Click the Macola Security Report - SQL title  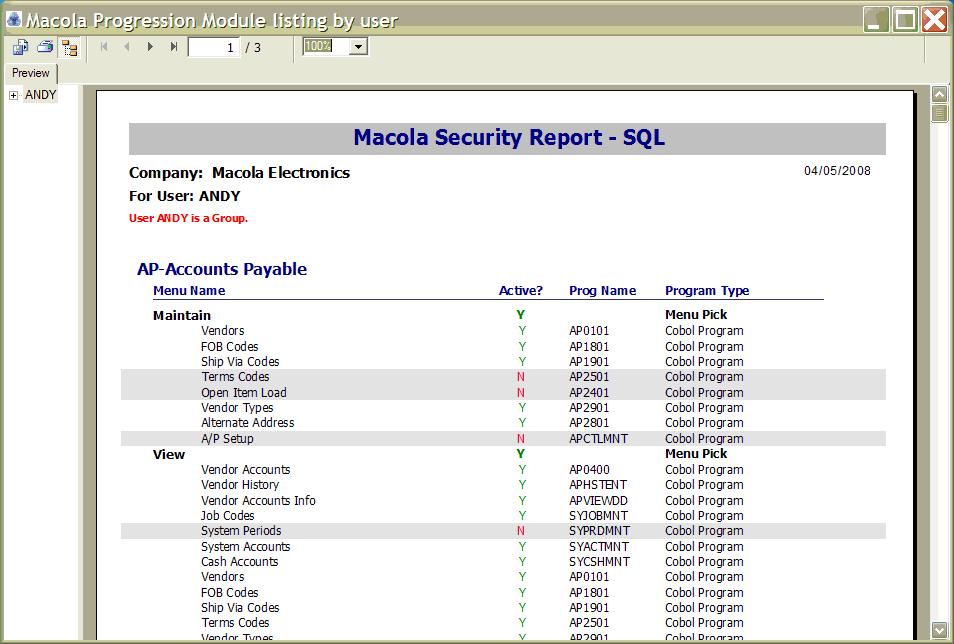click(x=509, y=138)
